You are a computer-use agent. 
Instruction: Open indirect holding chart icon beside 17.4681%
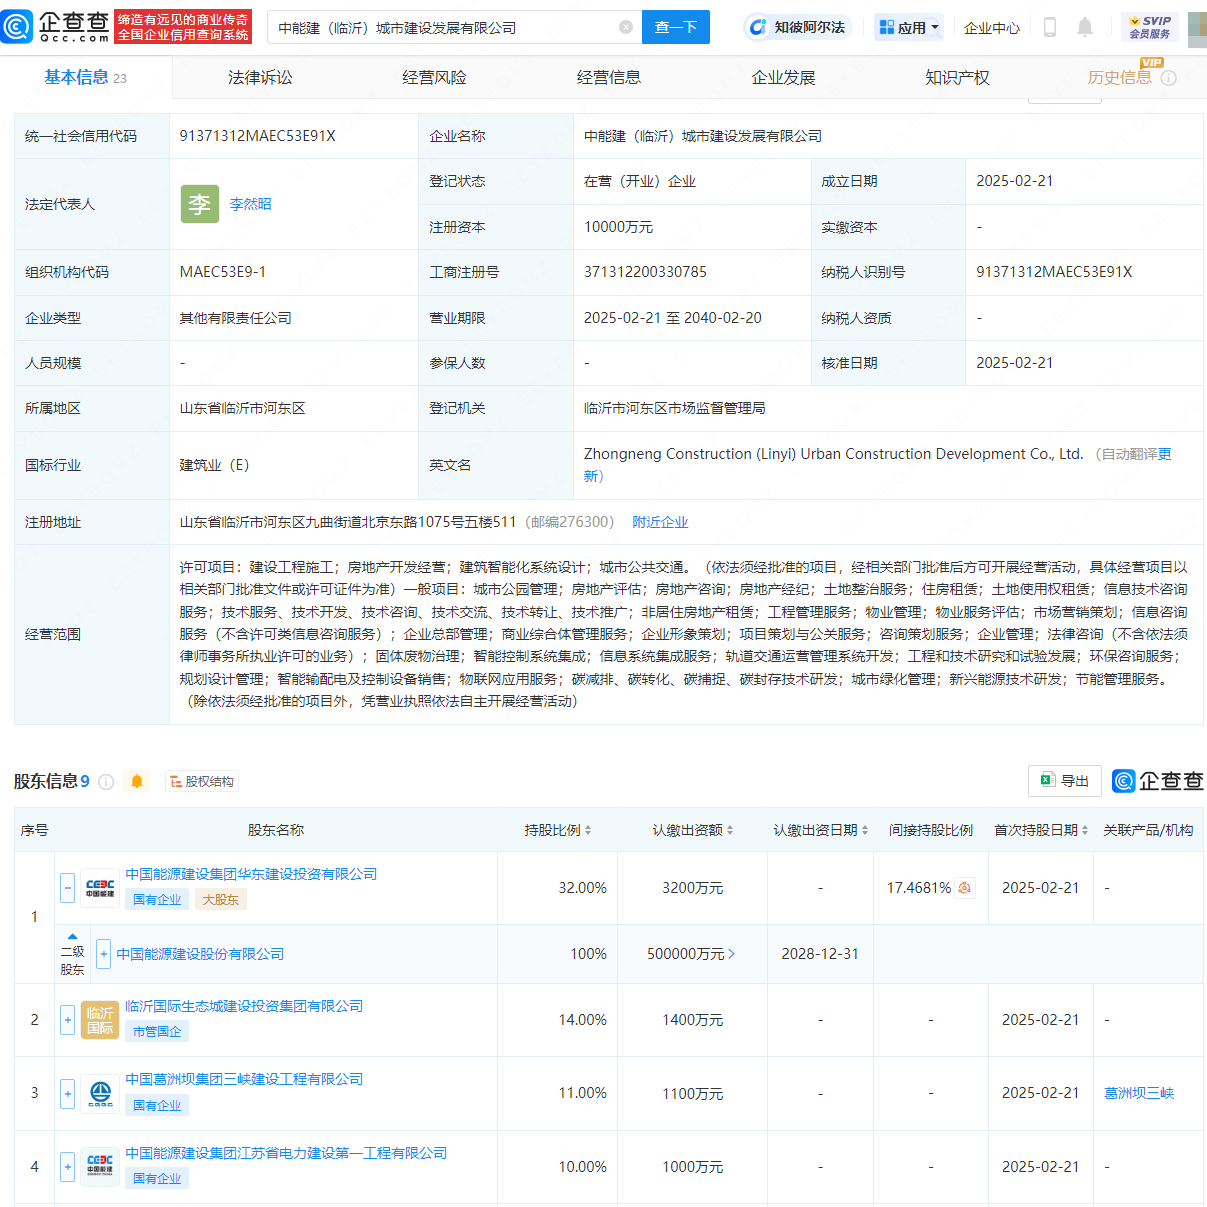(x=965, y=888)
